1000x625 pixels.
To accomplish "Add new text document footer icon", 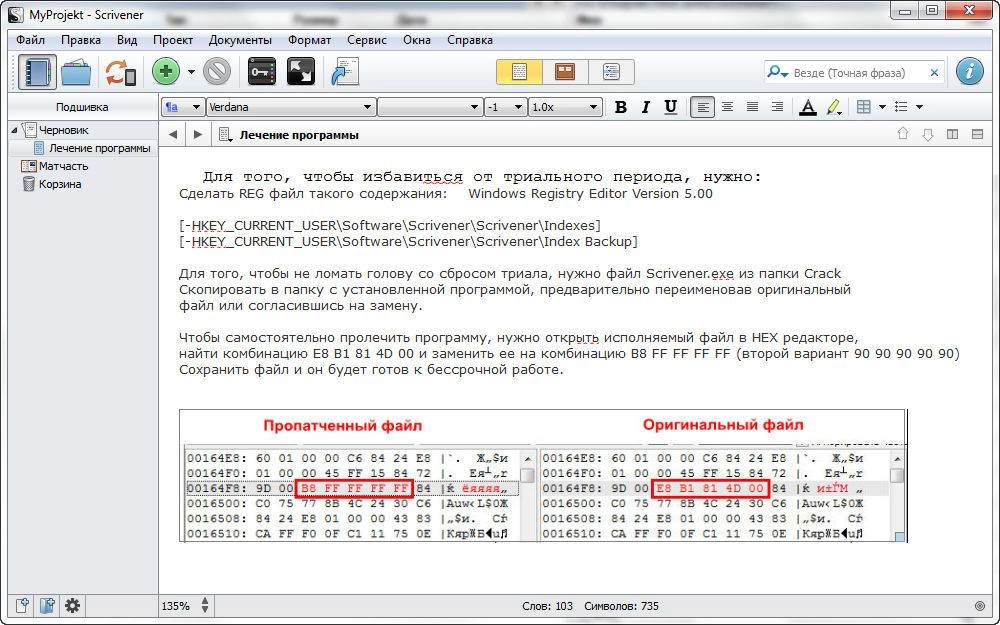I will (x=23, y=605).
